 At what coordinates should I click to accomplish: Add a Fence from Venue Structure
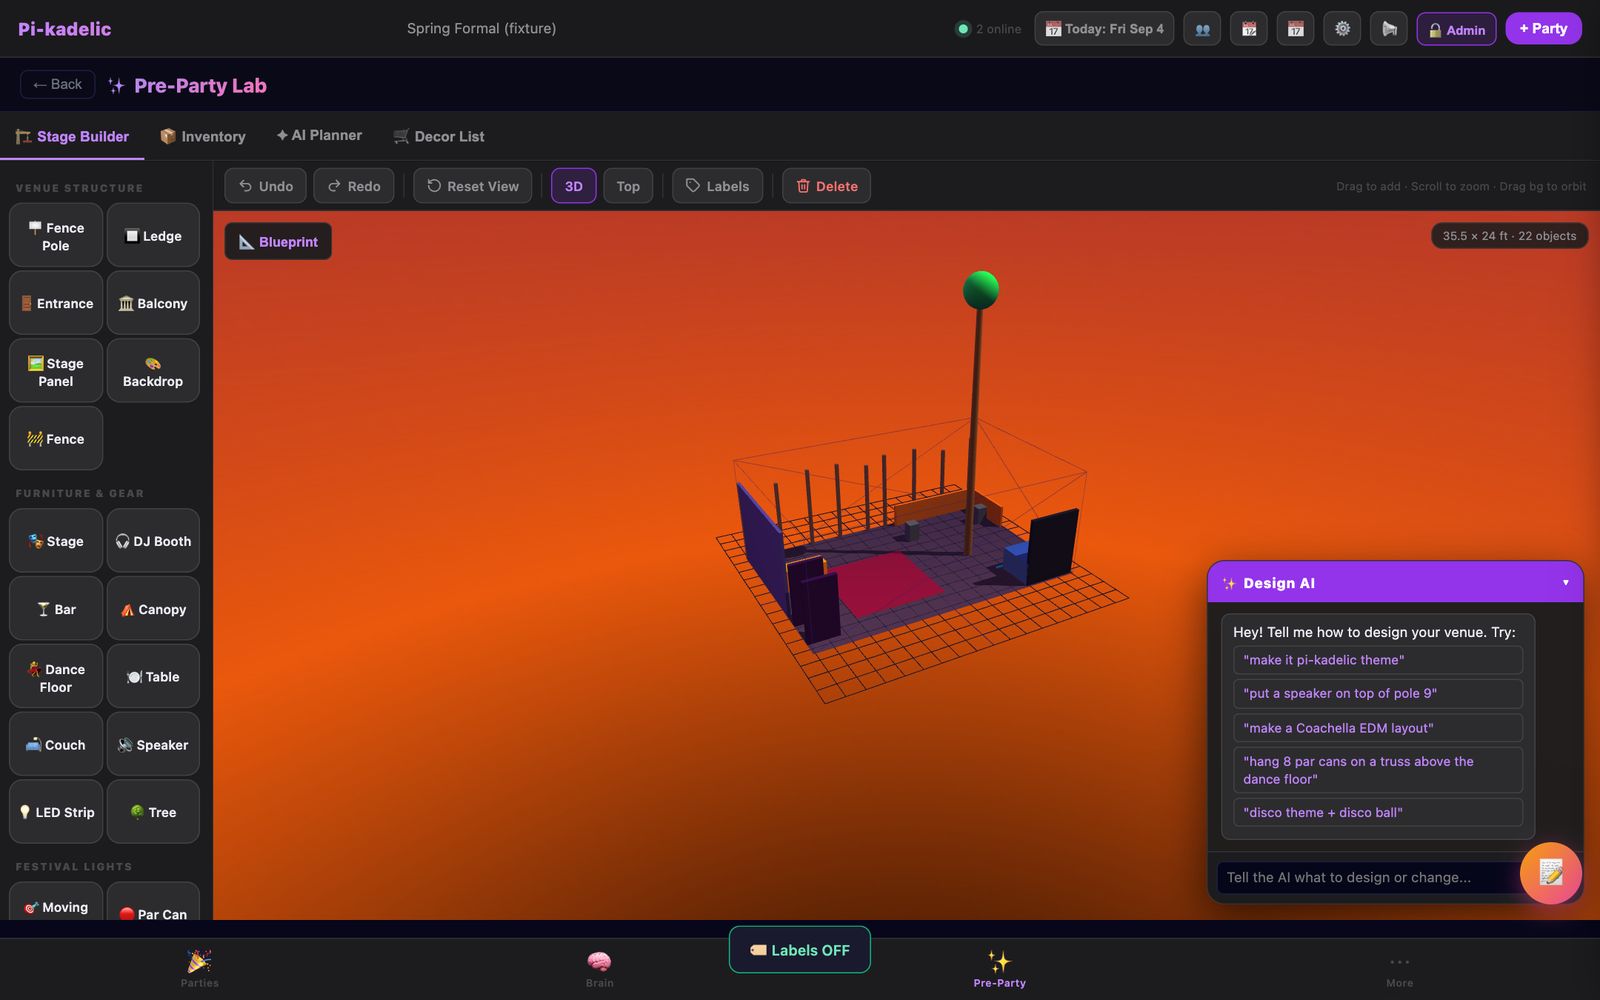(x=56, y=438)
